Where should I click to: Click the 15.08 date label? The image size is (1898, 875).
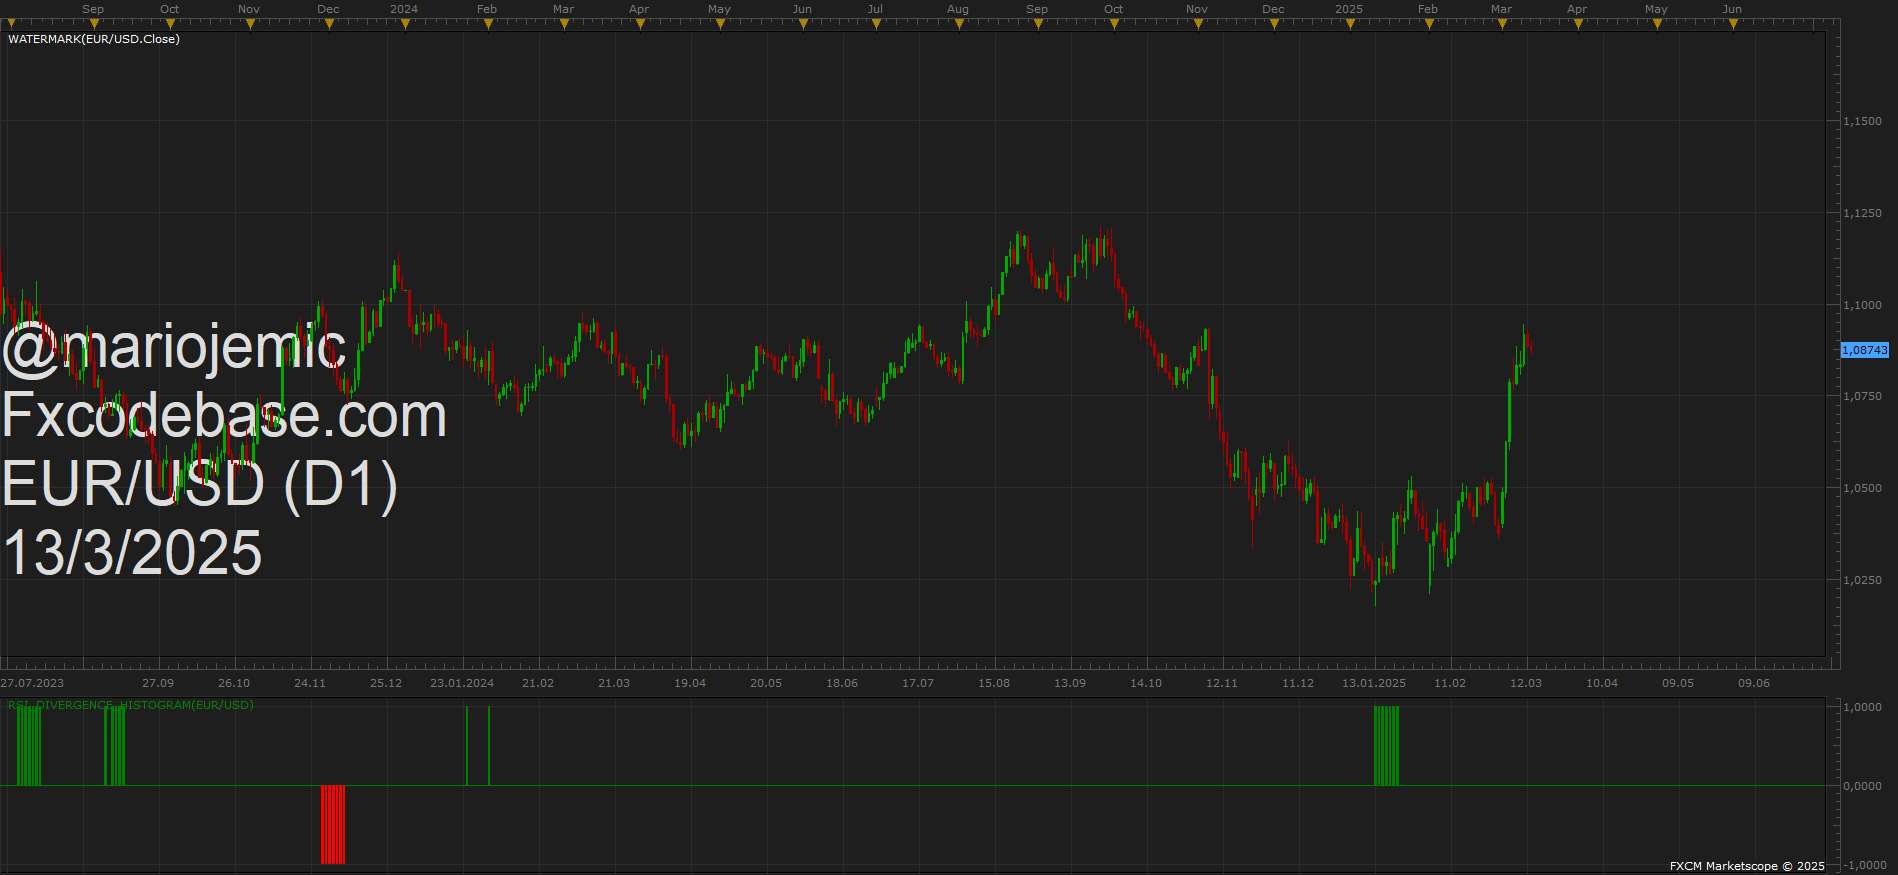click(x=994, y=683)
